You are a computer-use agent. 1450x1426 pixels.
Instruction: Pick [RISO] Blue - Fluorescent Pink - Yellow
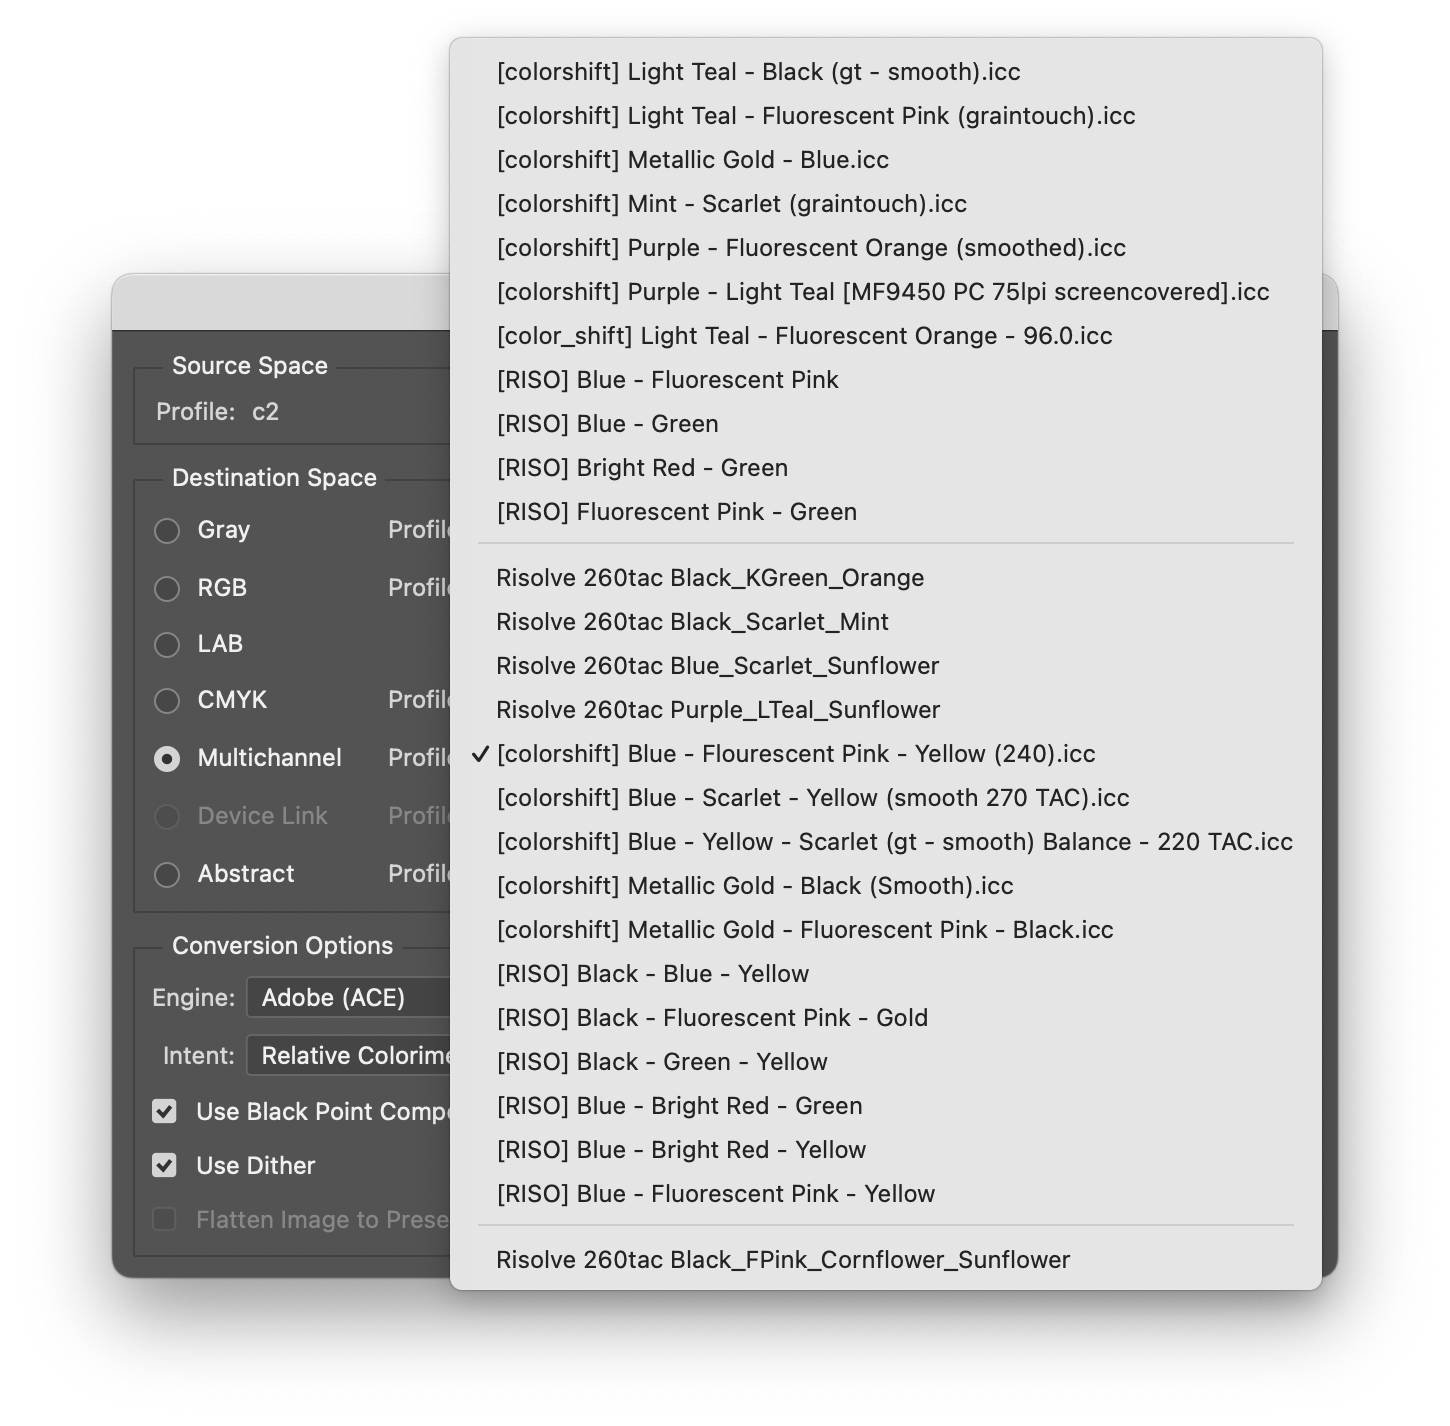click(886, 1194)
